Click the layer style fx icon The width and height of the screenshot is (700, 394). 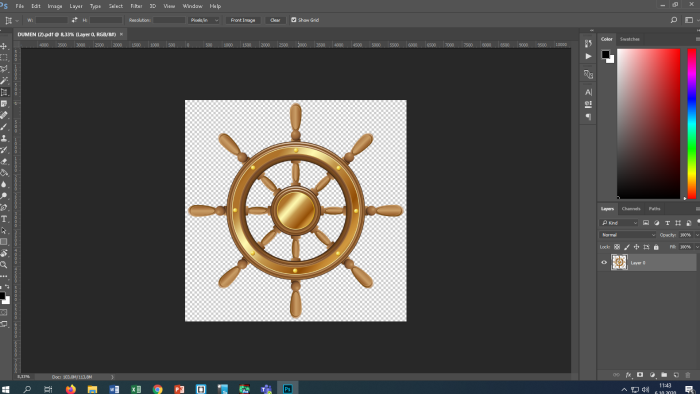click(x=628, y=375)
